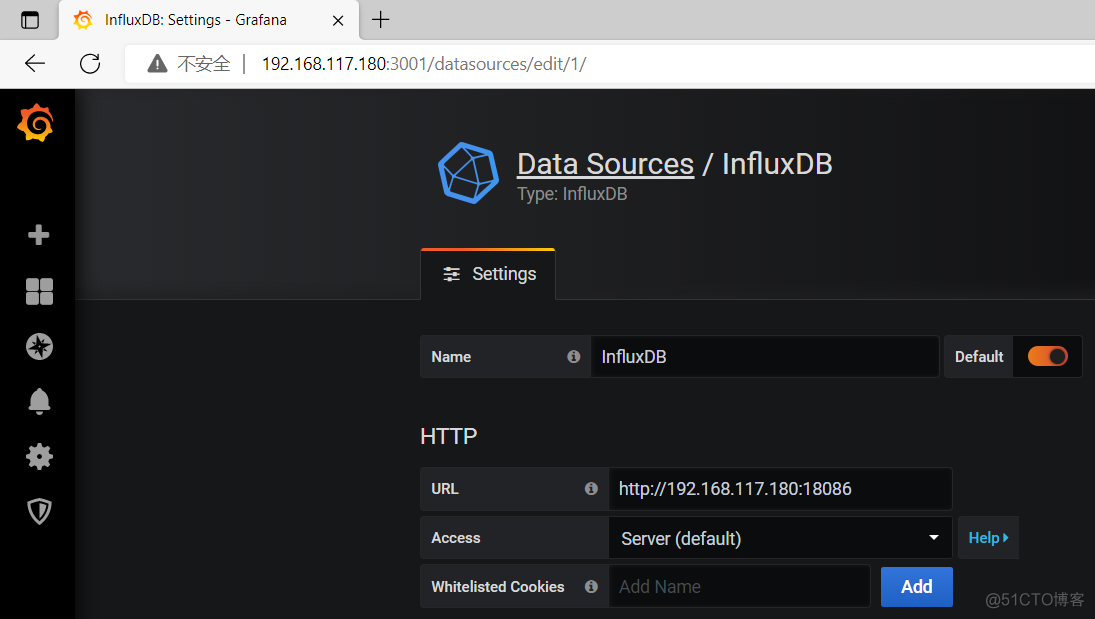Screen dimensions: 1095x619
Task: Click the Whitelisted Cookies label
Action: click(498, 587)
